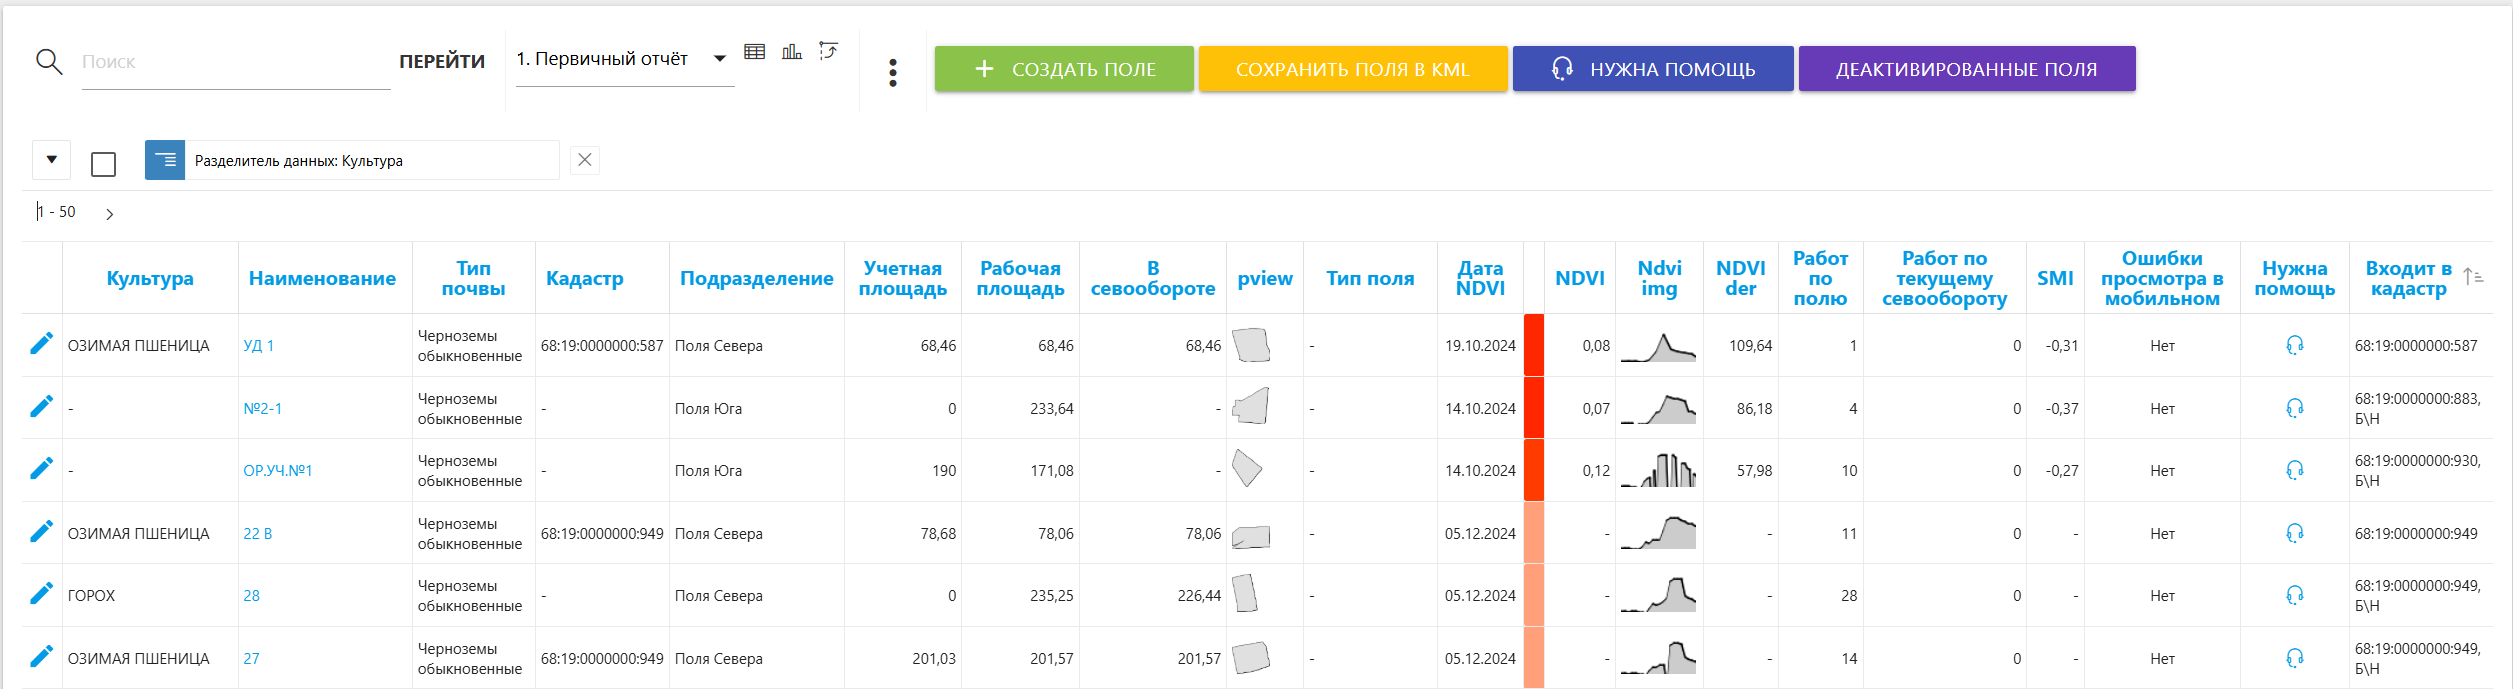2513x689 pixels.
Task: Go to next page of records 1 - 50
Action: coord(110,214)
